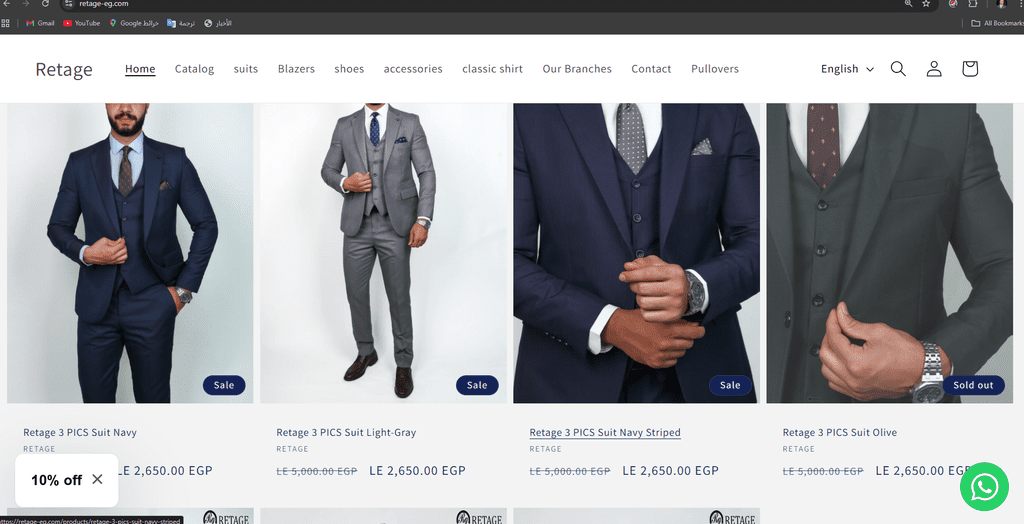Bookmark page with the star icon
The width and height of the screenshot is (1024, 524).
coord(926,4)
